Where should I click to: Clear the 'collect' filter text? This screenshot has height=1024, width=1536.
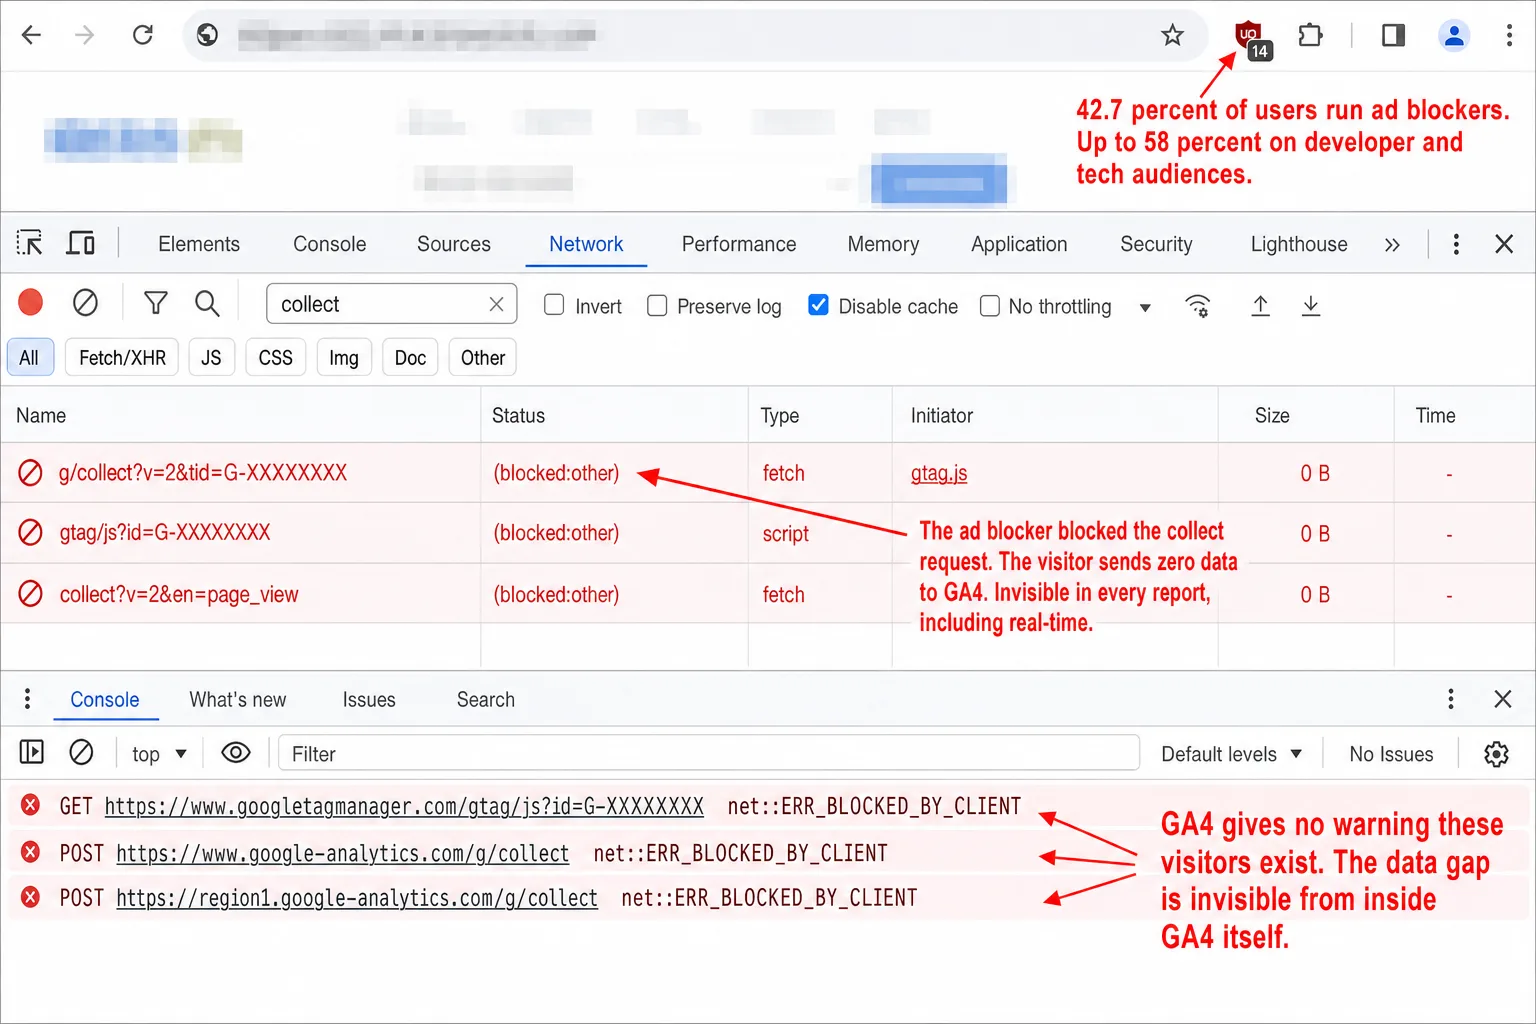pos(496,304)
